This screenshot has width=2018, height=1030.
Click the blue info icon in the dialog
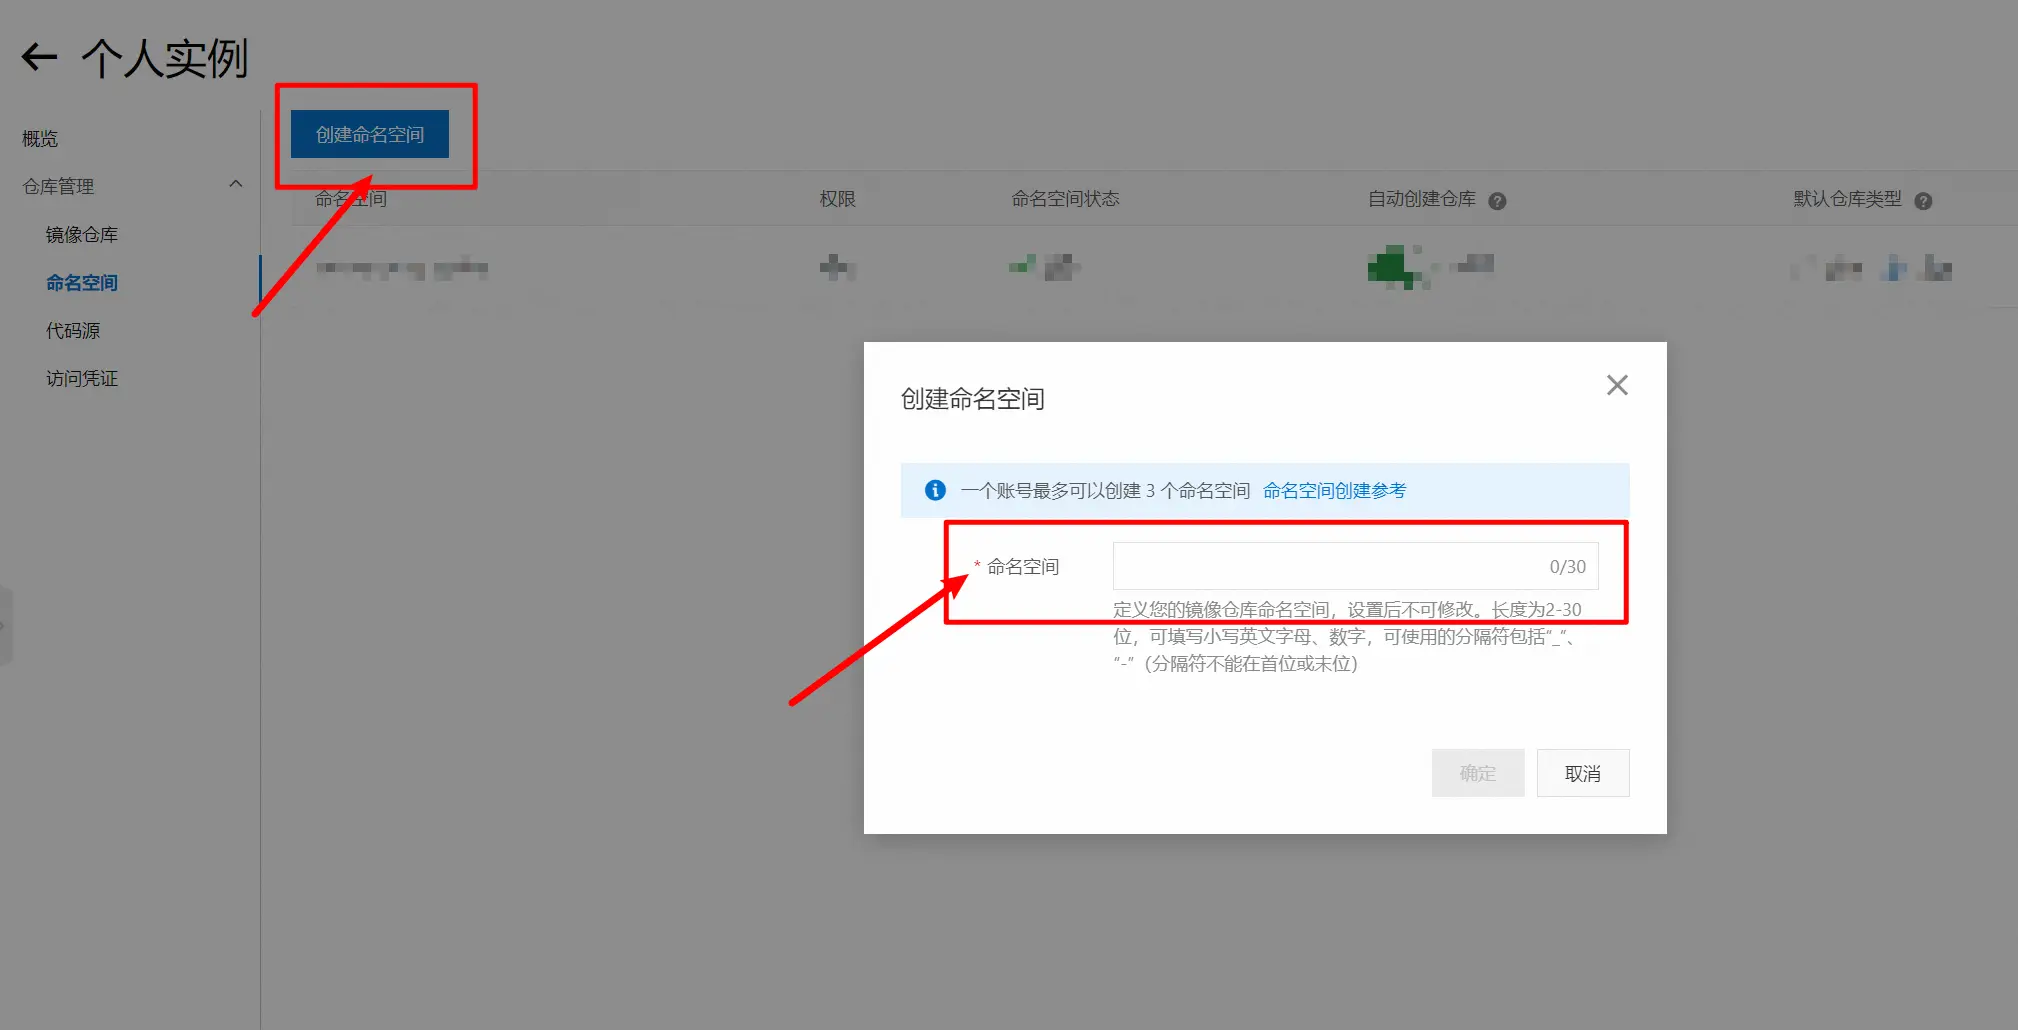[934, 490]
